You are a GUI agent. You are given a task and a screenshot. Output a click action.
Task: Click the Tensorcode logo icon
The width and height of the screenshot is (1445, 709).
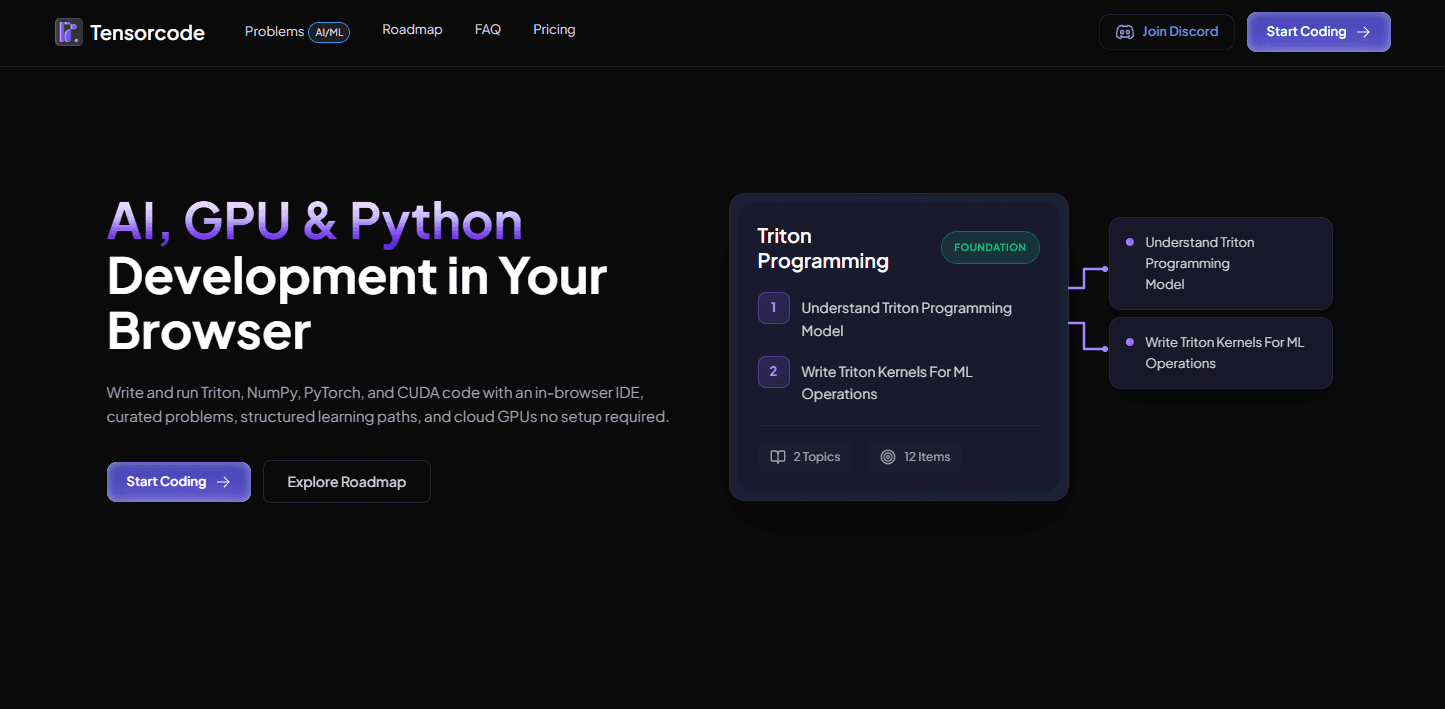[69, 32]
